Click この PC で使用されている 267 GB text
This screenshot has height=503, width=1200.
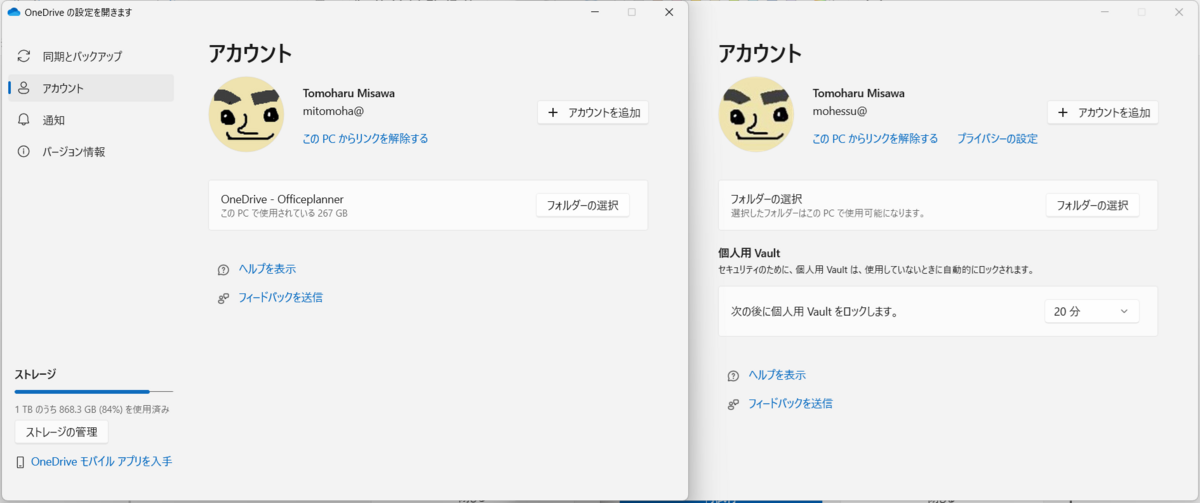pos(284,213)
